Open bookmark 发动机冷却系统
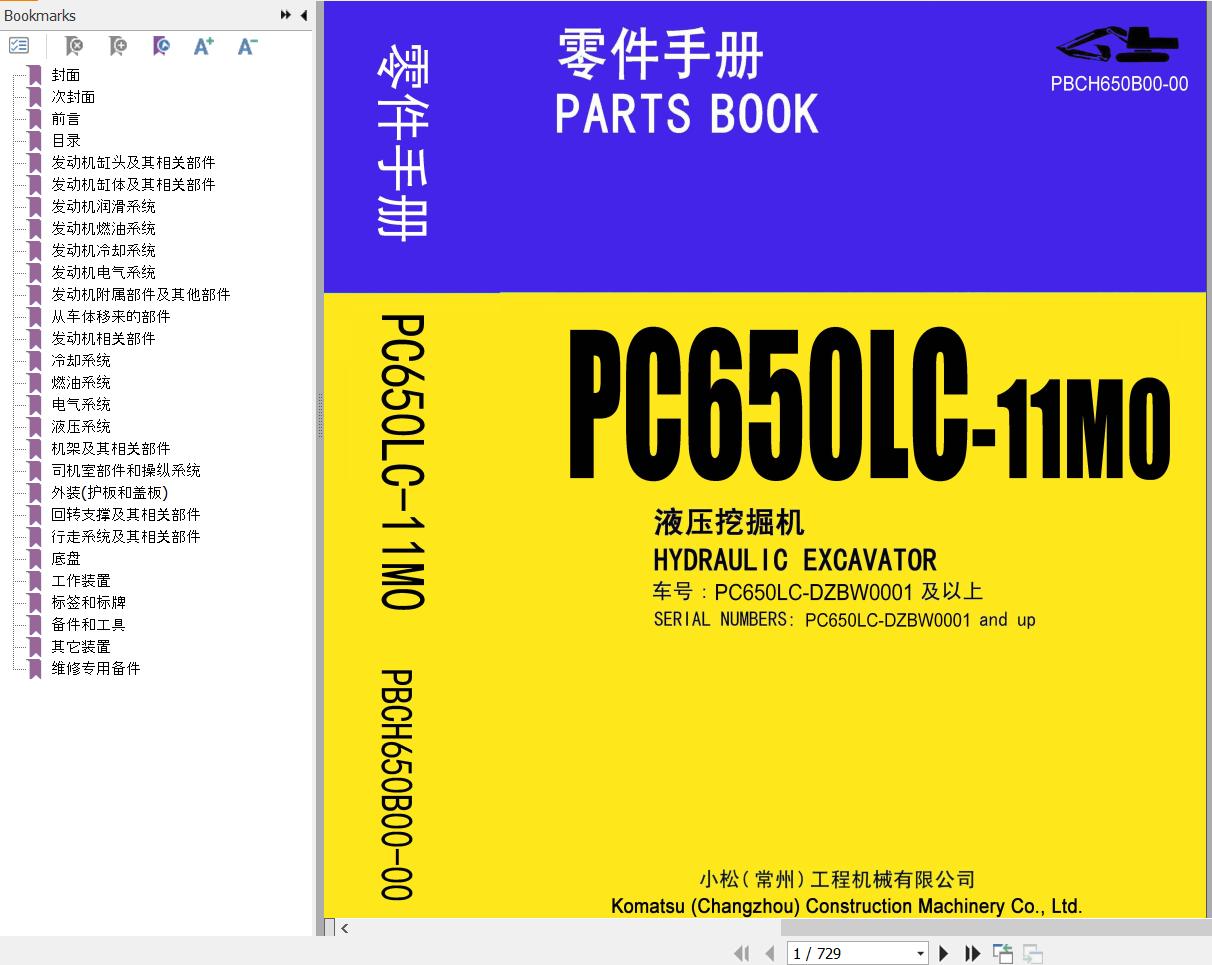 [103, 251]
